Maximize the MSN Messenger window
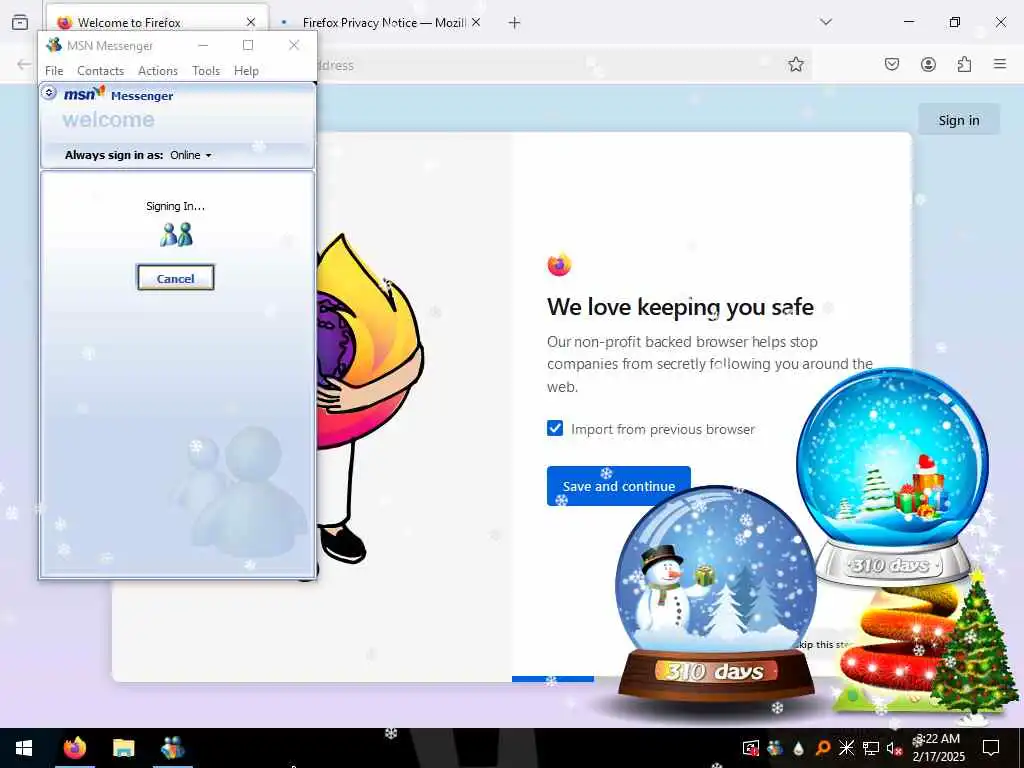The width and height of the screenshot is (1024, 768). pos(248,45)
